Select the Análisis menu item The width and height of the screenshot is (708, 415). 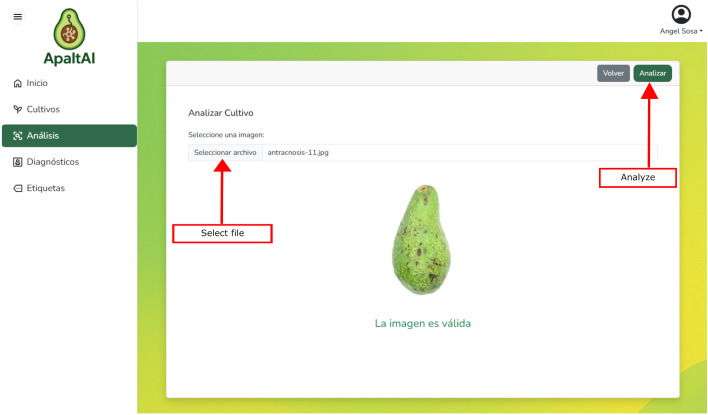(x=69, y=135)
